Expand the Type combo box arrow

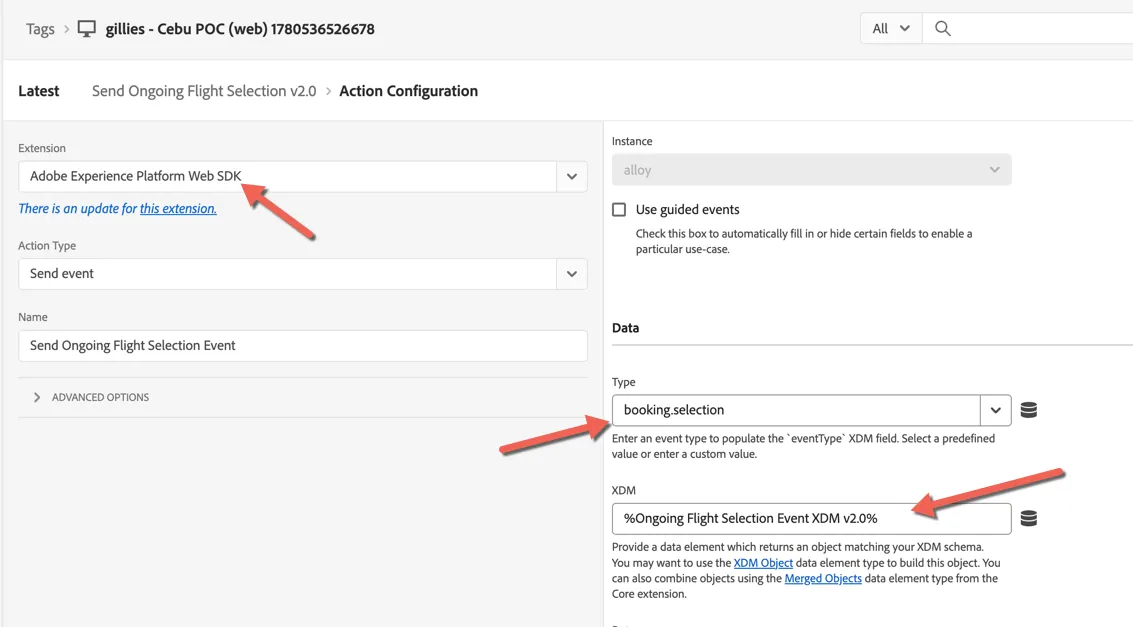[996, 410]
